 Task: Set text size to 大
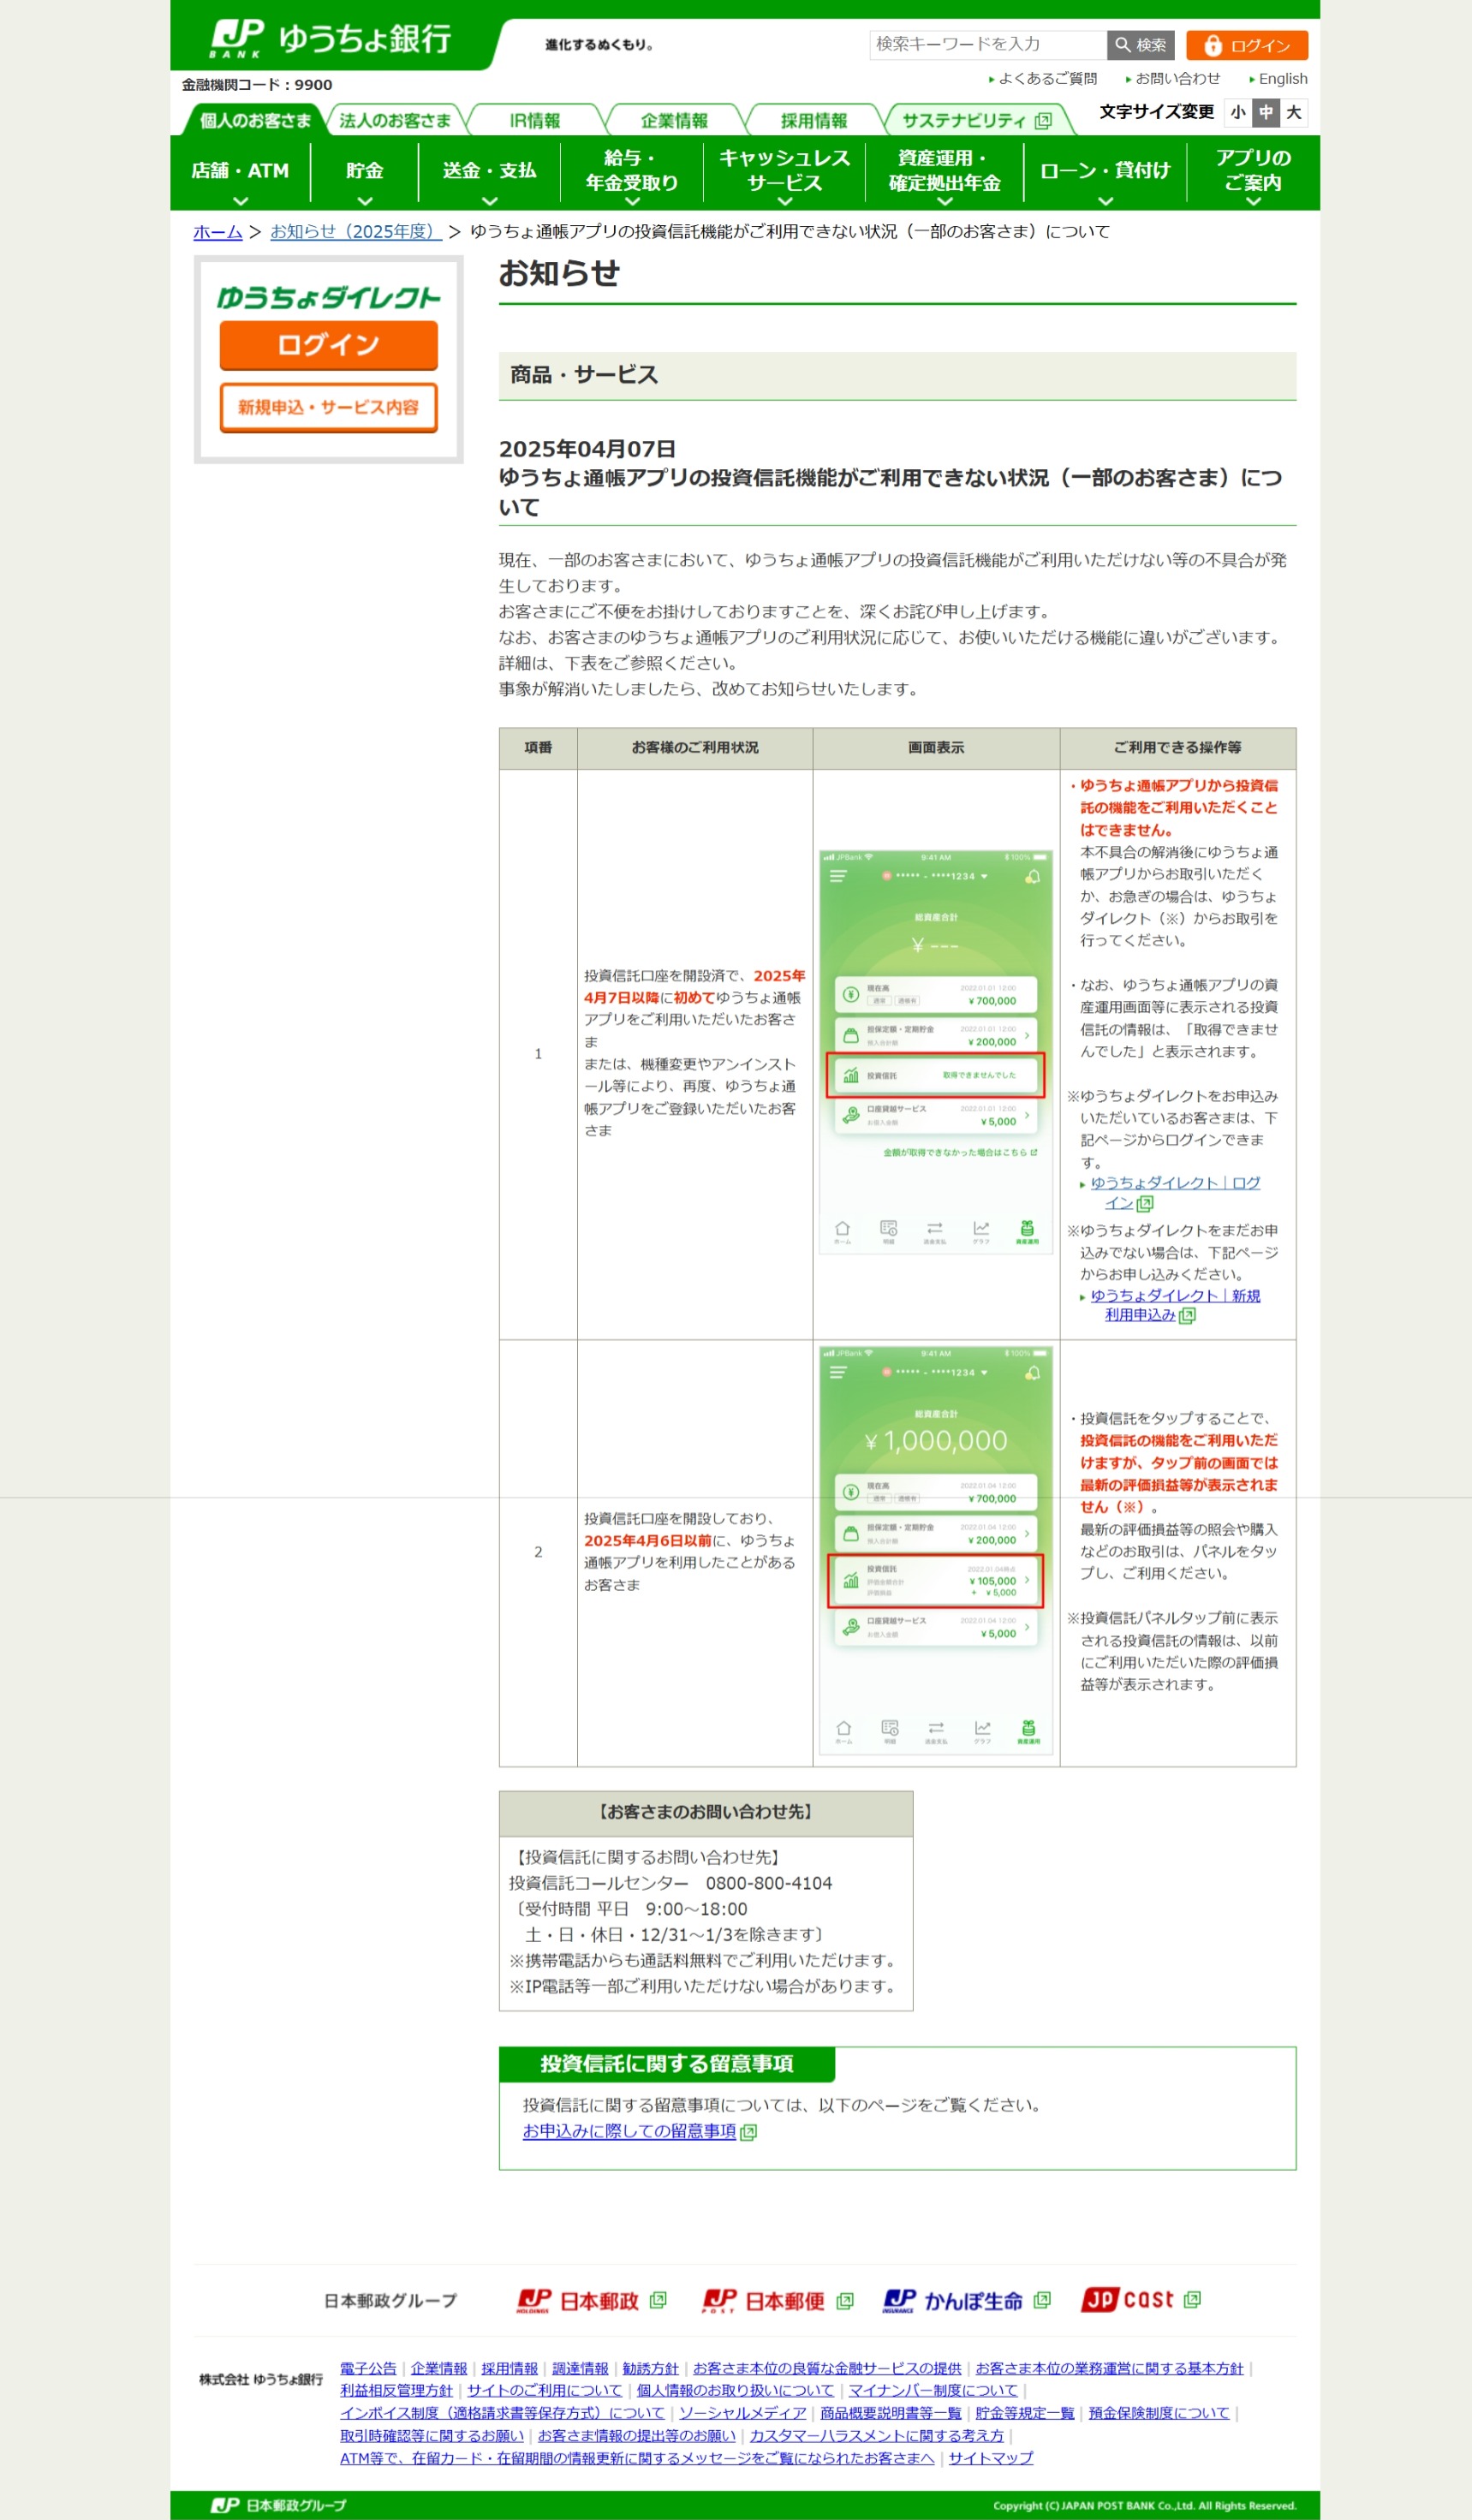(1294, 112)
